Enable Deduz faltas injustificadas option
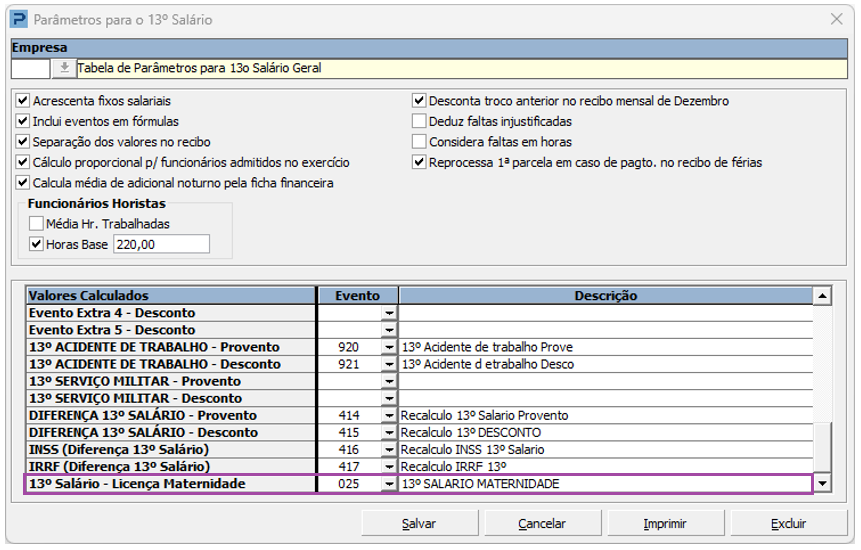861x550 pixels. click(420, 121)
